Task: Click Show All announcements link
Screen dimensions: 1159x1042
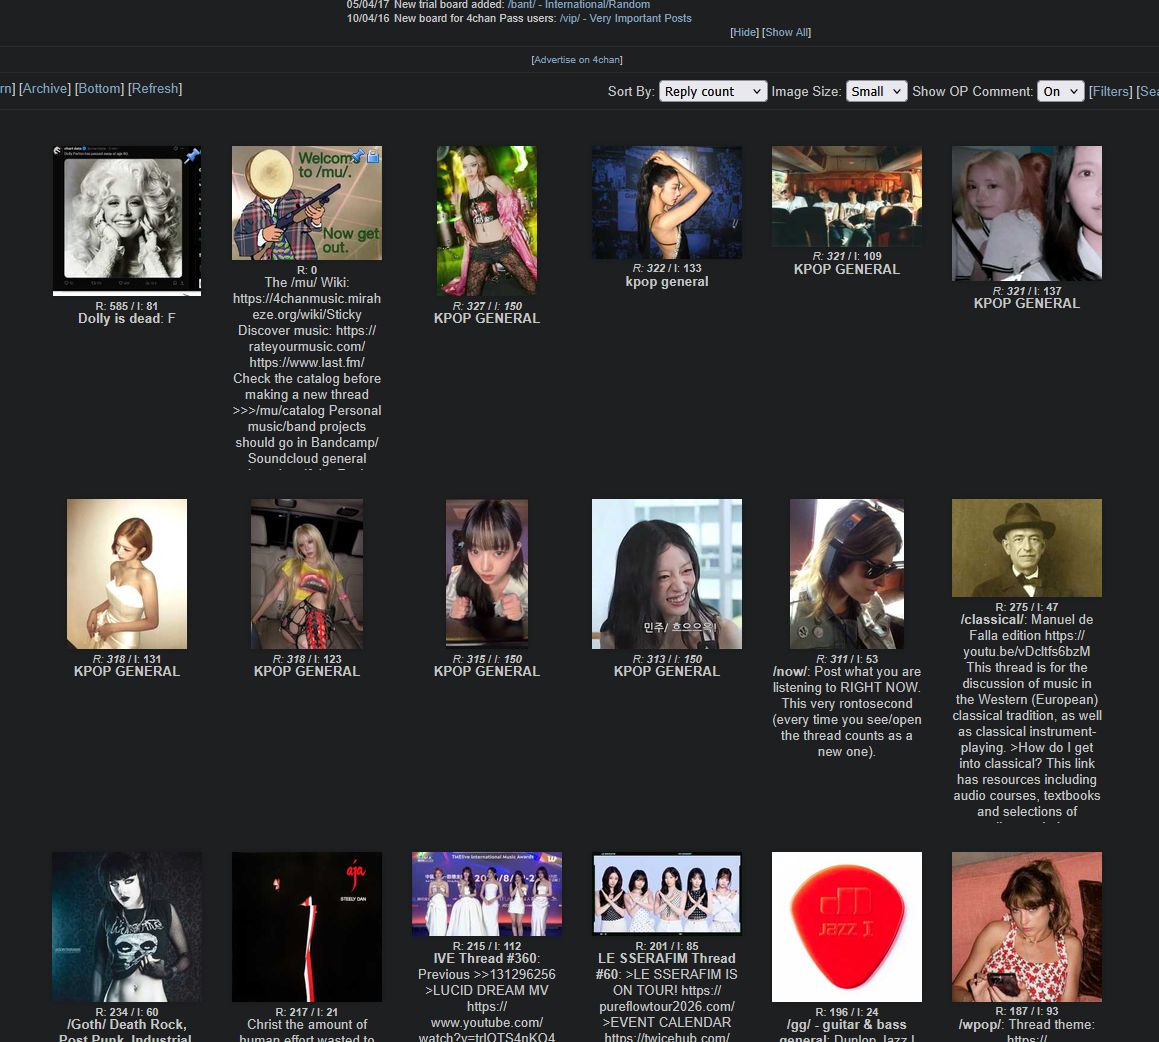Action: click(786, 33)
